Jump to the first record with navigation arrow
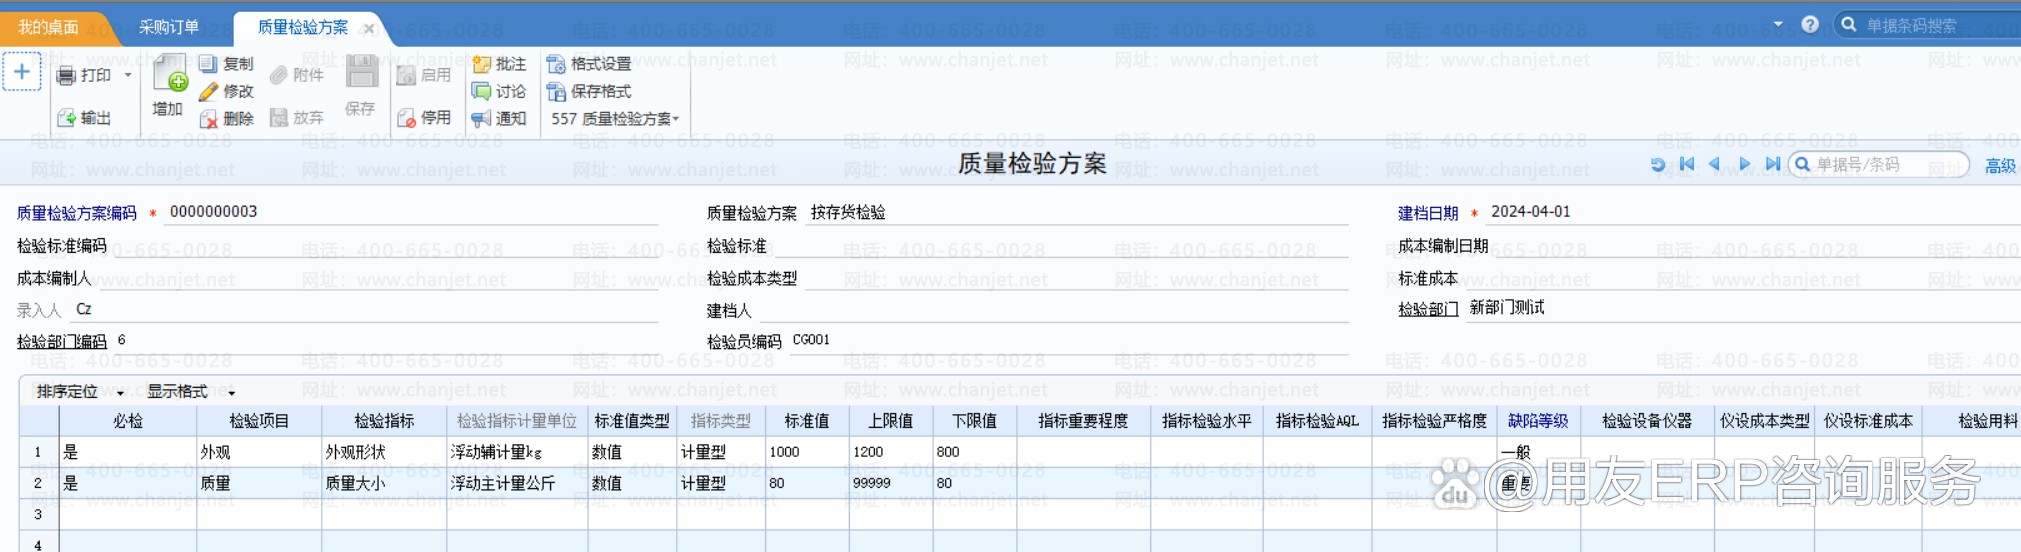This screenshot has width=2021, height=552. (1687, 164)
